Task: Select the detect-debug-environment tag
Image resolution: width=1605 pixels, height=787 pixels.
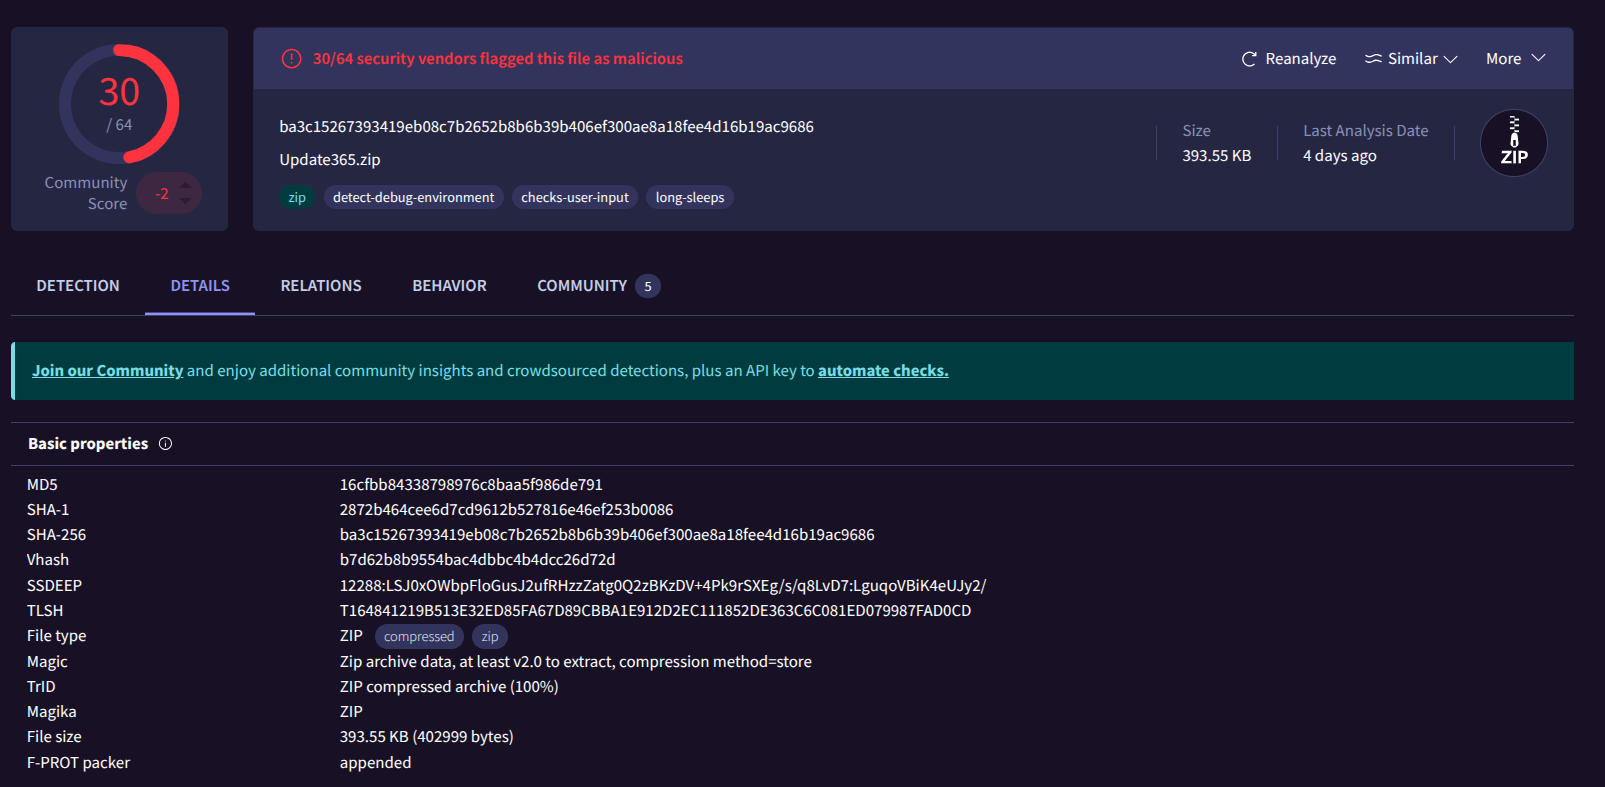Action: click(x=413, y=198)
